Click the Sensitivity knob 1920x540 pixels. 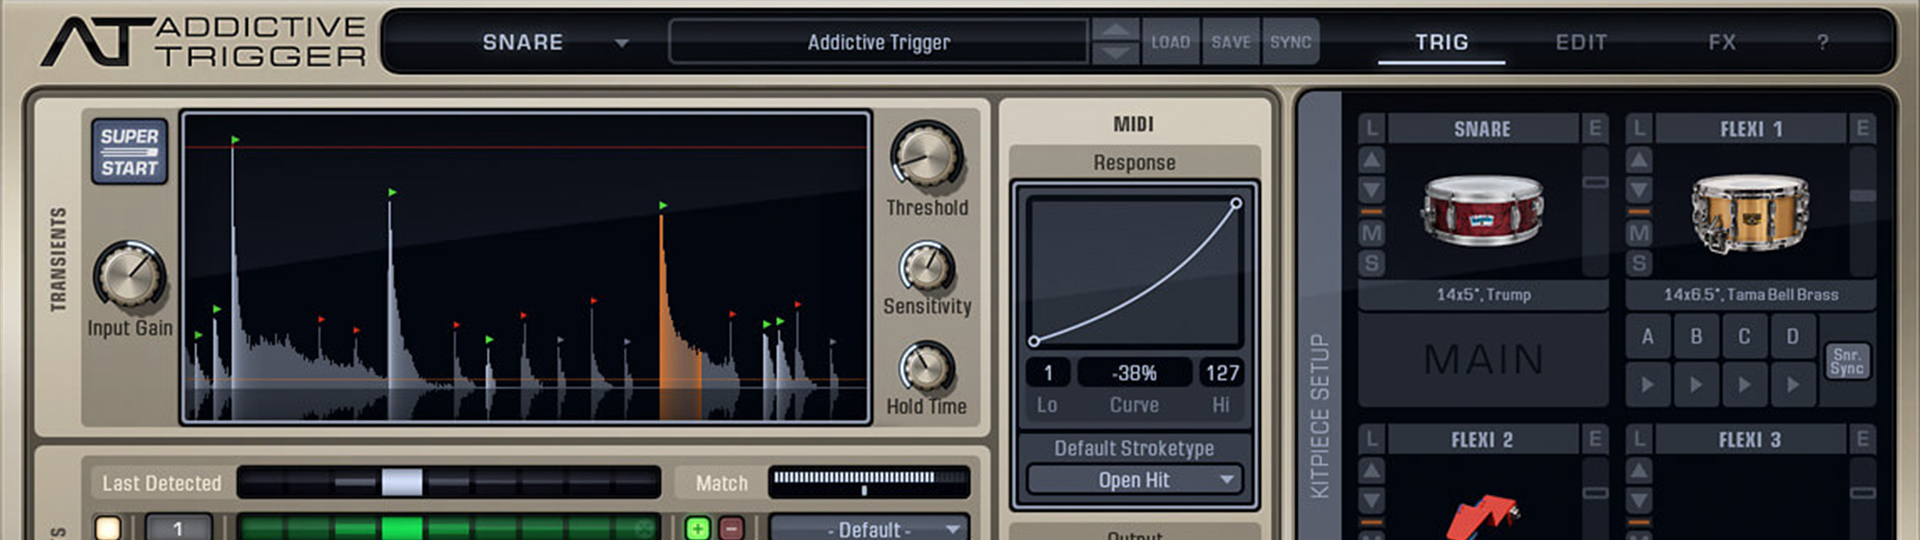(927, 267)
